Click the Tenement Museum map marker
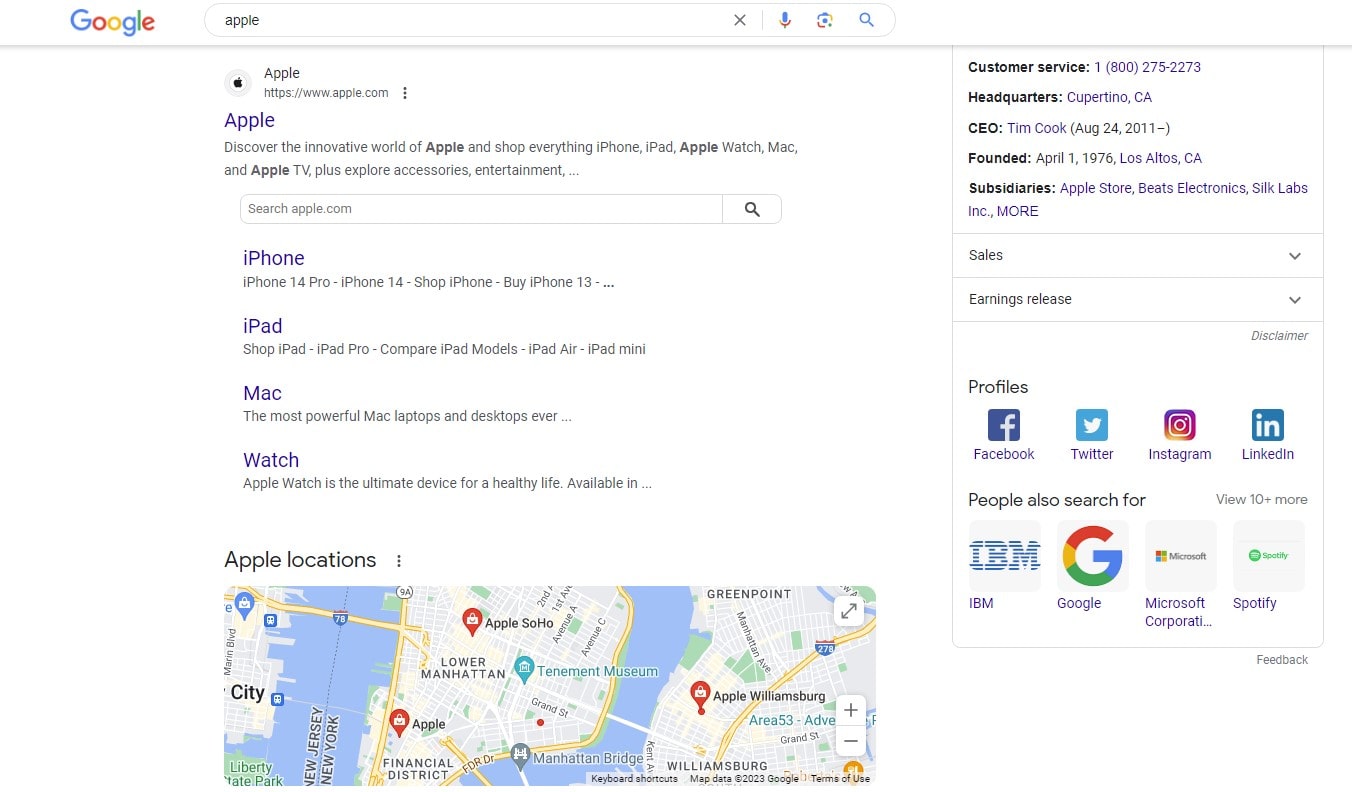1352x792 pixels. [x=522, y=668]
